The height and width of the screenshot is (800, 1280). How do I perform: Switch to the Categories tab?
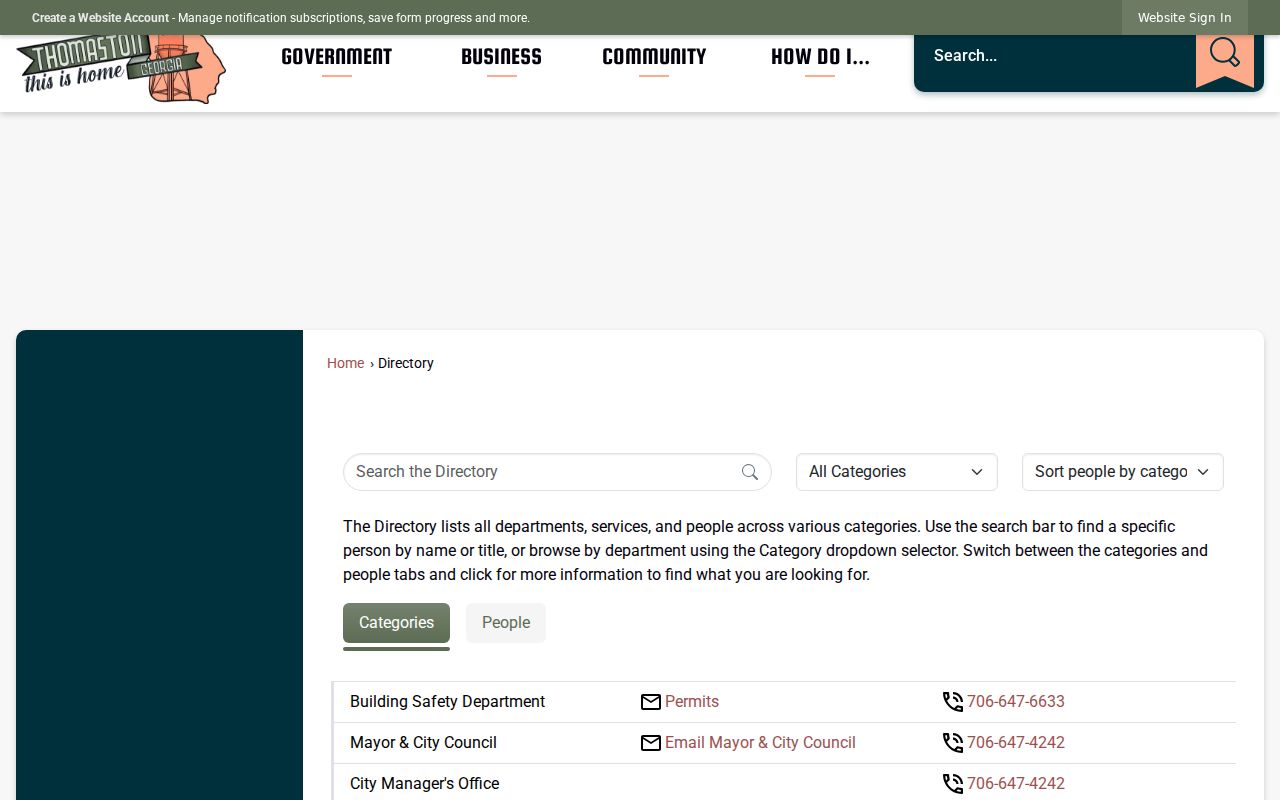click(396, 623)
